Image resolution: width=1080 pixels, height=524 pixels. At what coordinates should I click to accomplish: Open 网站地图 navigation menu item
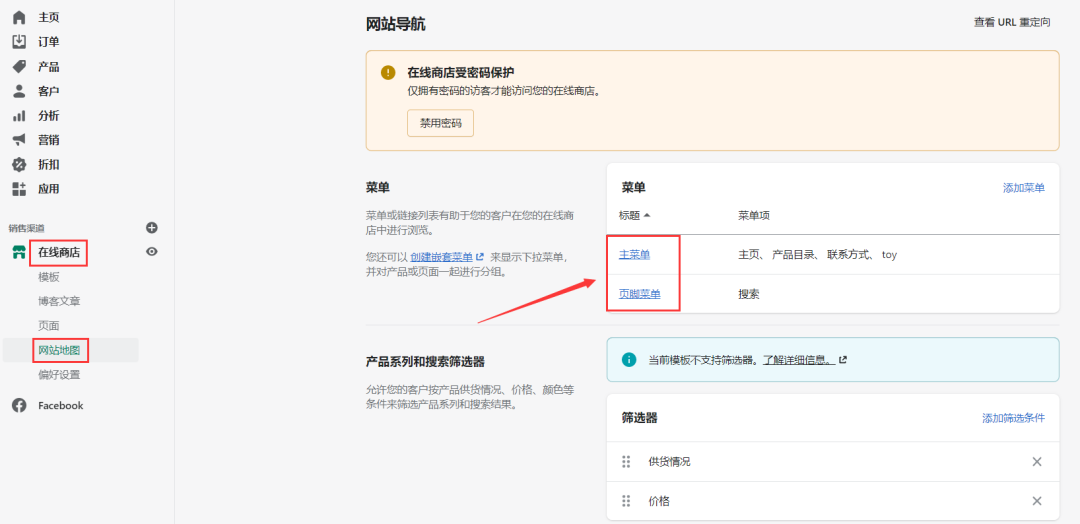click(x=59, y=350)
